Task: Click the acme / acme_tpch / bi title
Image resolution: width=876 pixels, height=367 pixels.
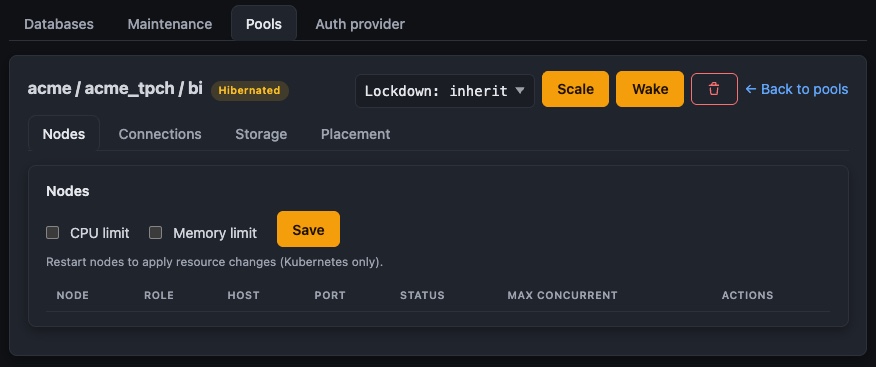Action: pyautogui.click(x=115, y=88)
